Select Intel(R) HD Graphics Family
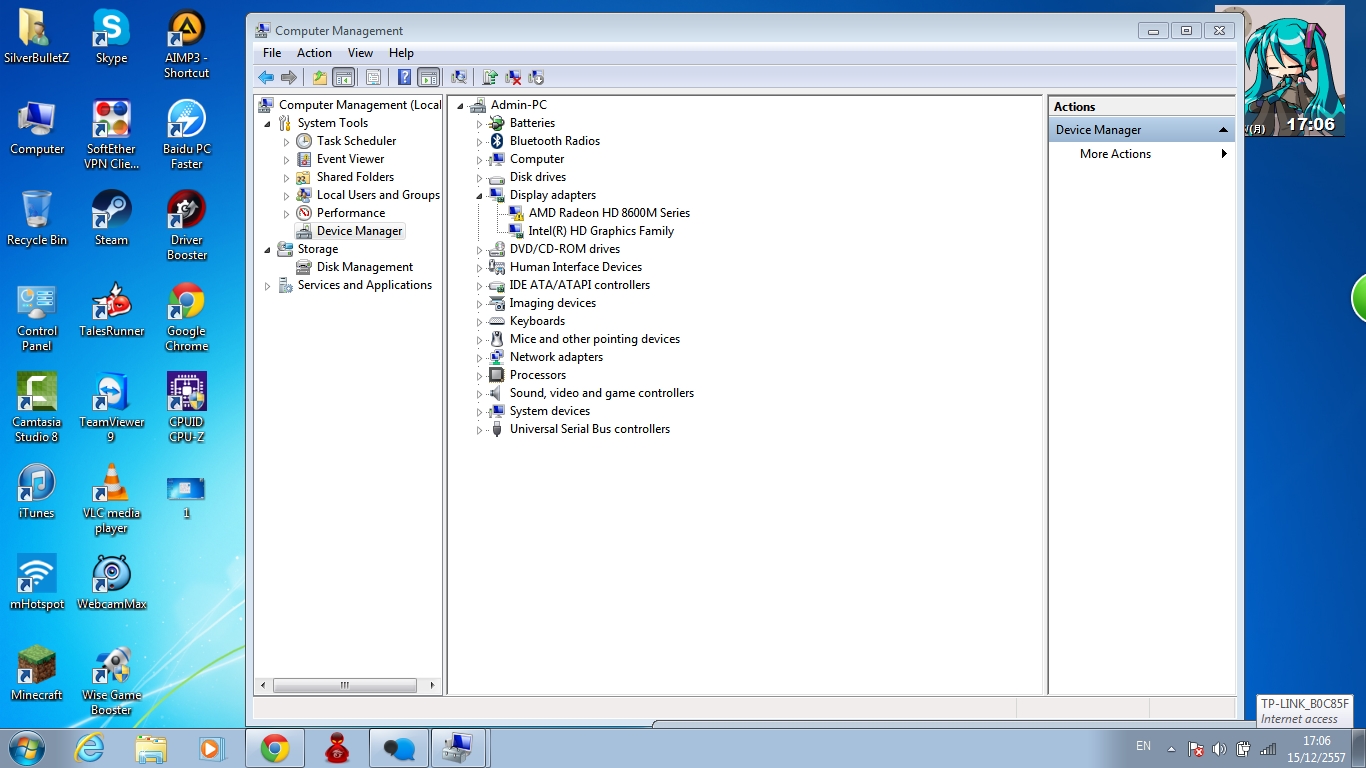Viewport: 1366px width, 768px height. [601, 231]
